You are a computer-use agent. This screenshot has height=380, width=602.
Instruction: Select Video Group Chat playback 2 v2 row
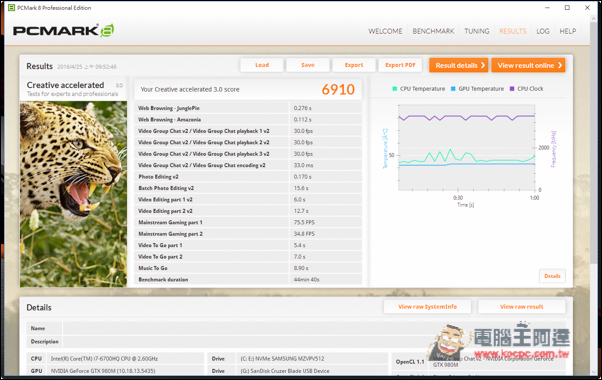click(x=248, y=142)
